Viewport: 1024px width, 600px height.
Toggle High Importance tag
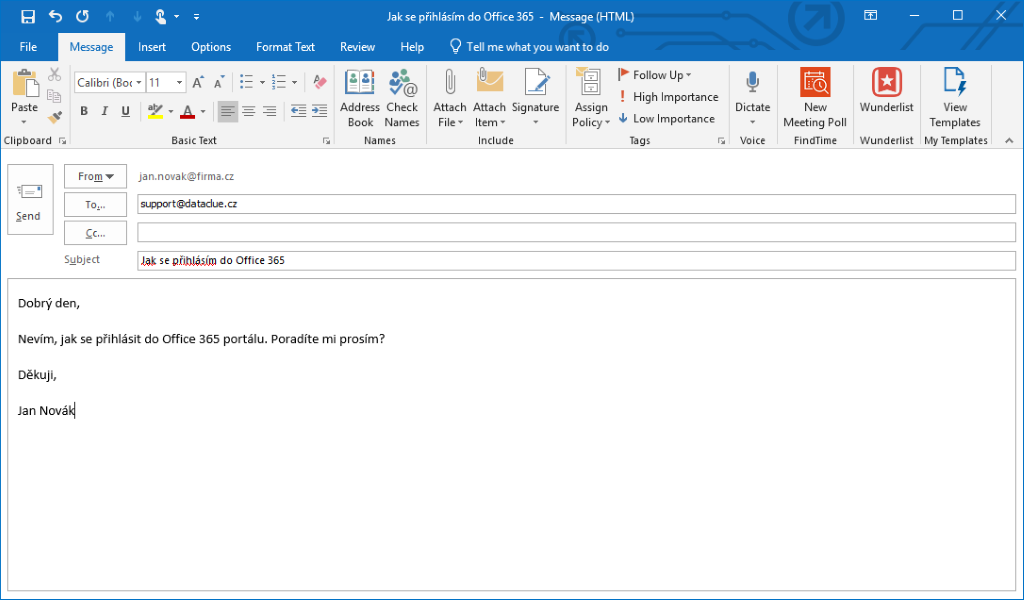click(668, 97)
